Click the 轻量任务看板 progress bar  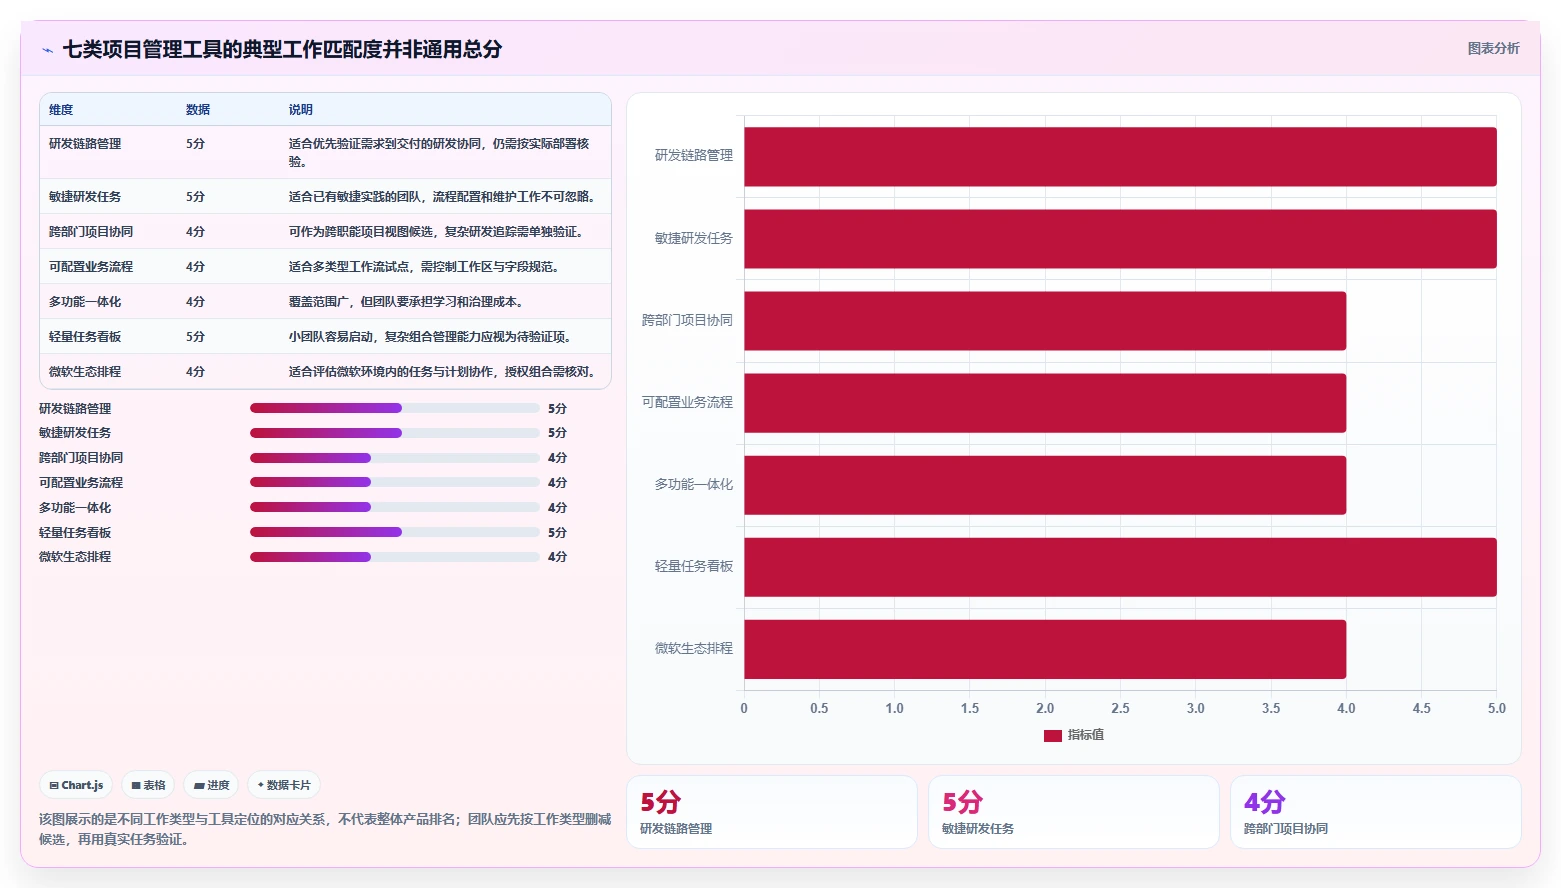[x=395, y=532]
